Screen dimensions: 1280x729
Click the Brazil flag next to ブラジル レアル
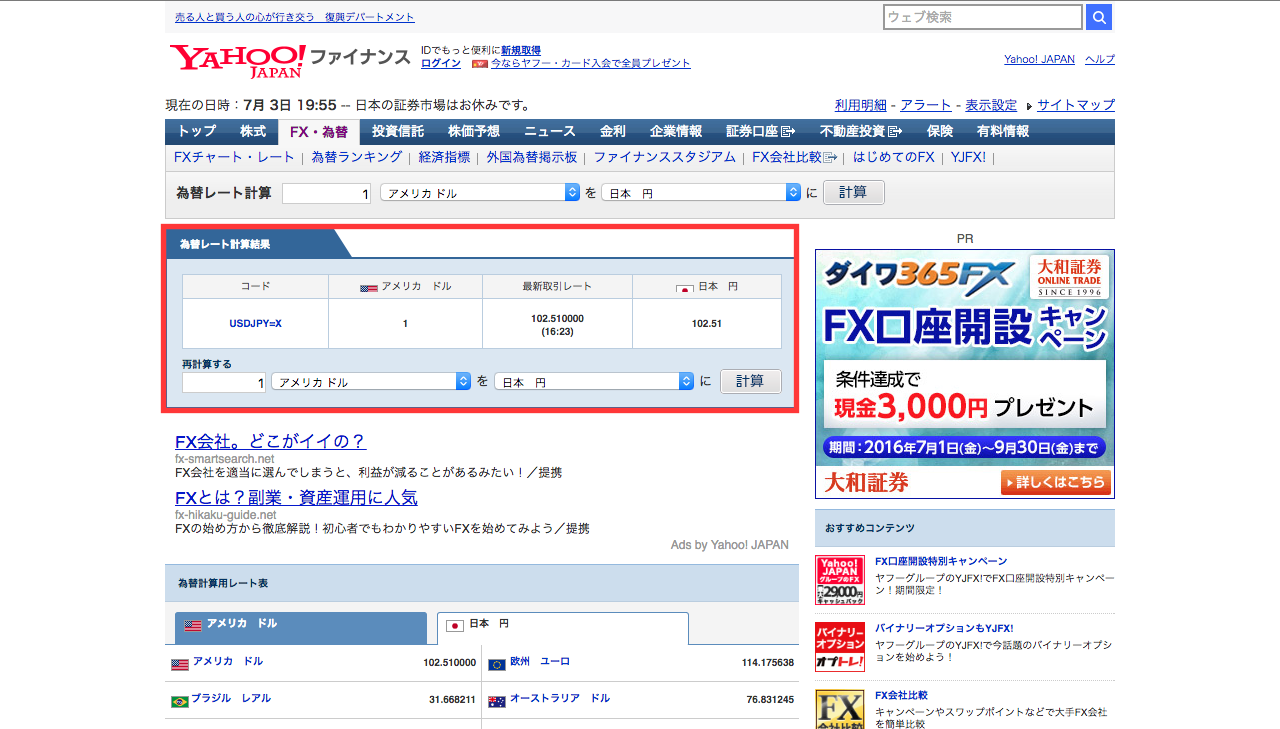click(x=180, y=702)
